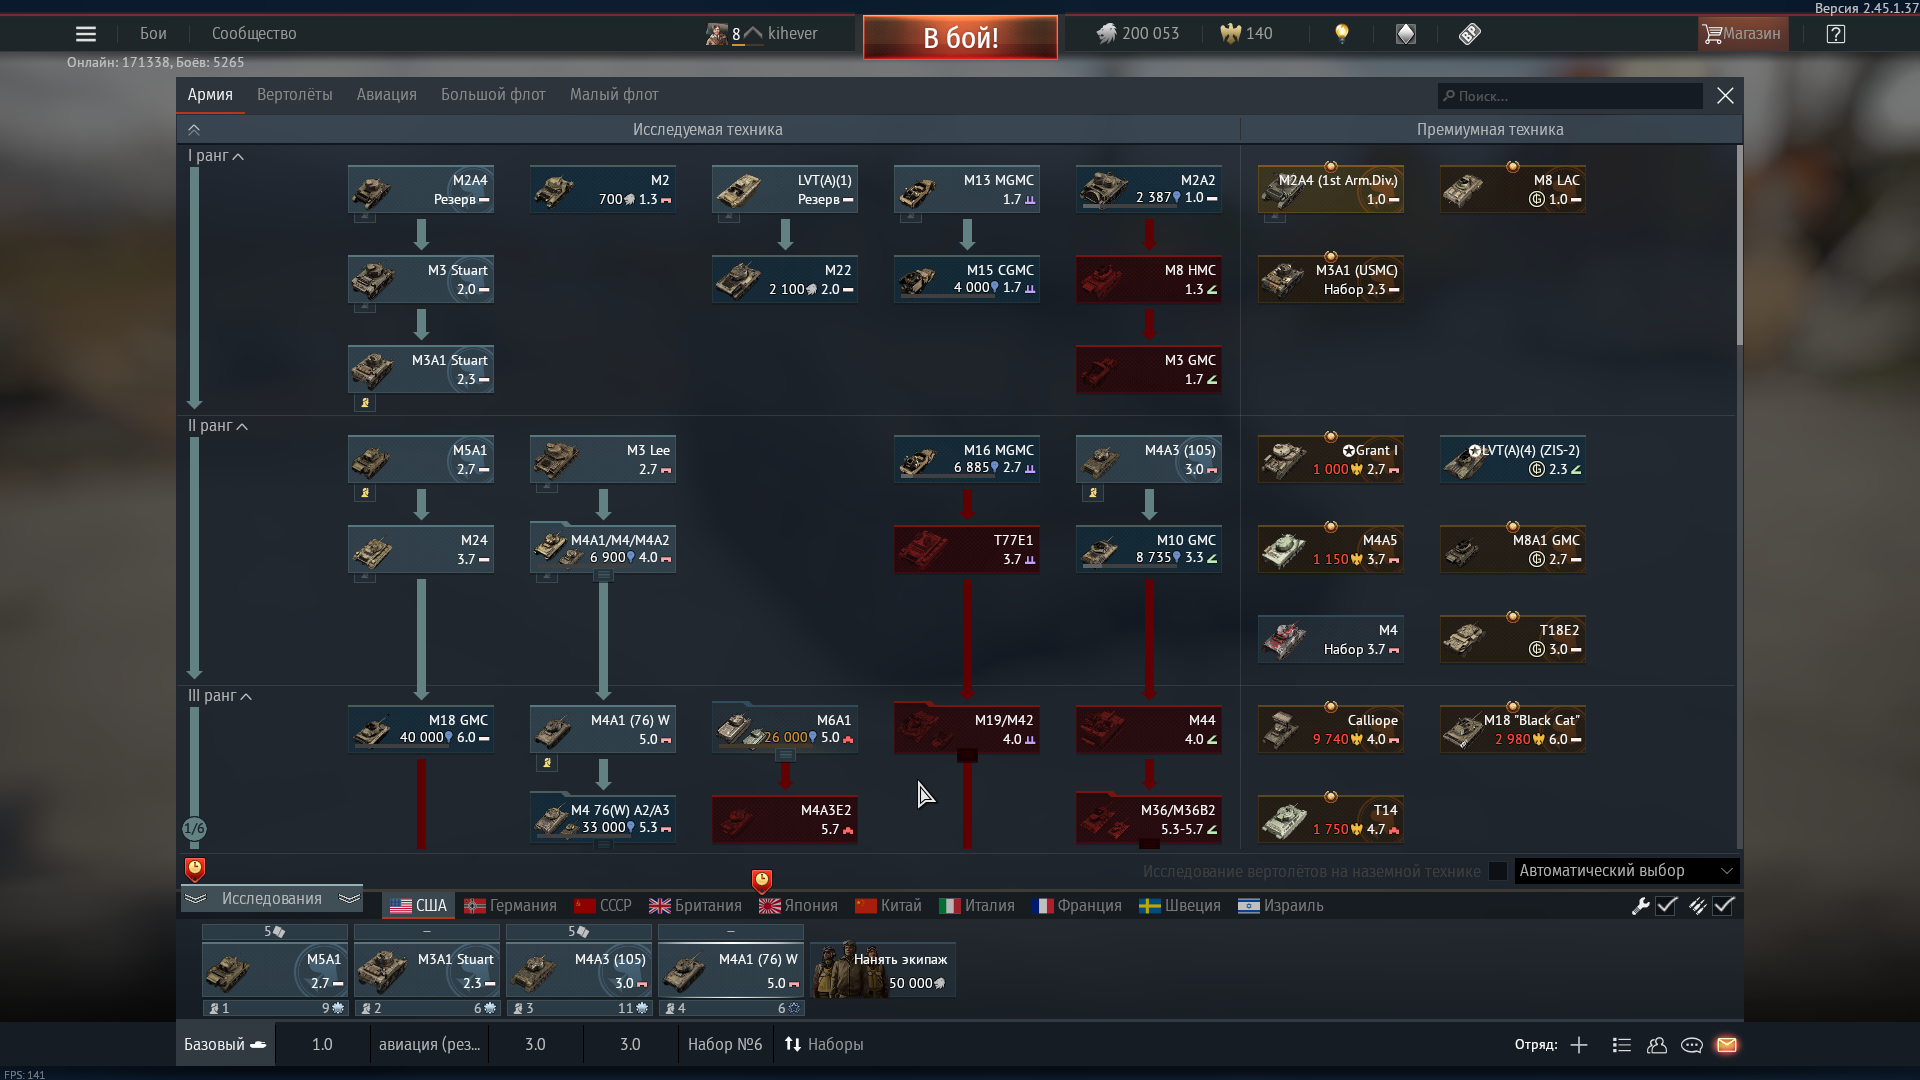Open the glowing mail envelope icon
Screen dimensions: 1920x1080
1727,1045
